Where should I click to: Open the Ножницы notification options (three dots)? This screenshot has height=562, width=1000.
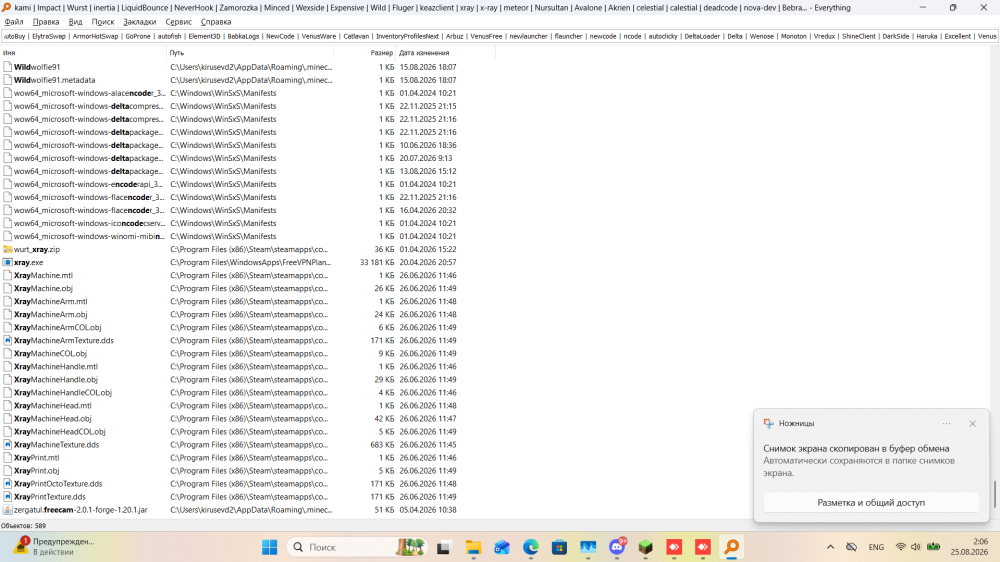946,424
